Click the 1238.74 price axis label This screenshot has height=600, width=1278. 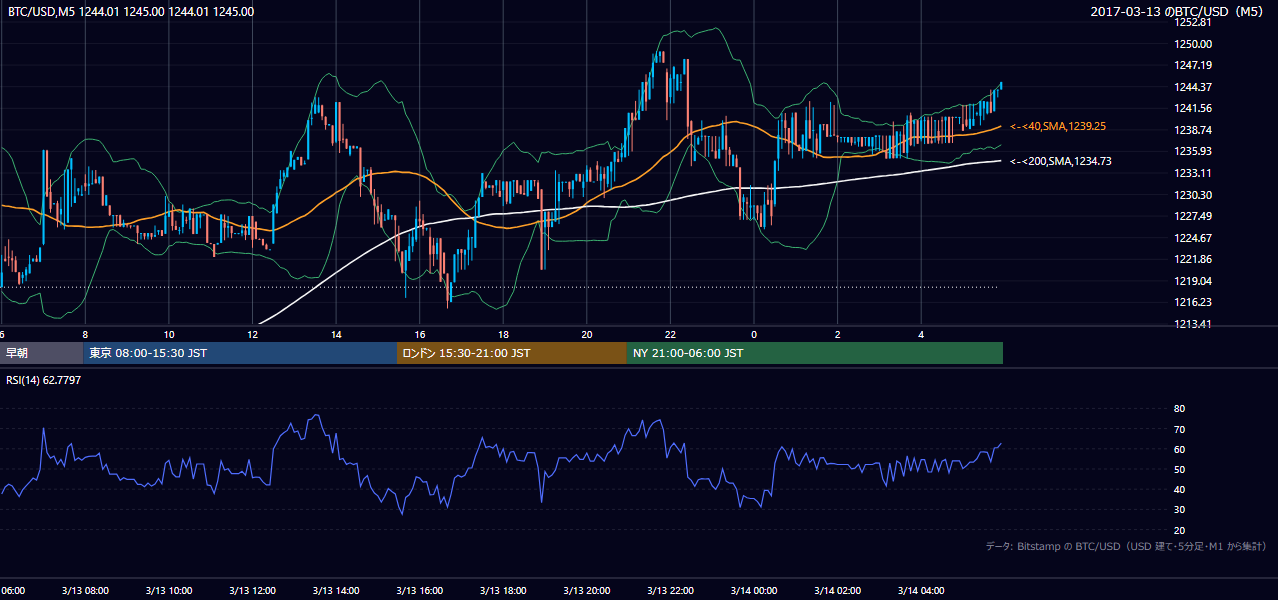1193,130
